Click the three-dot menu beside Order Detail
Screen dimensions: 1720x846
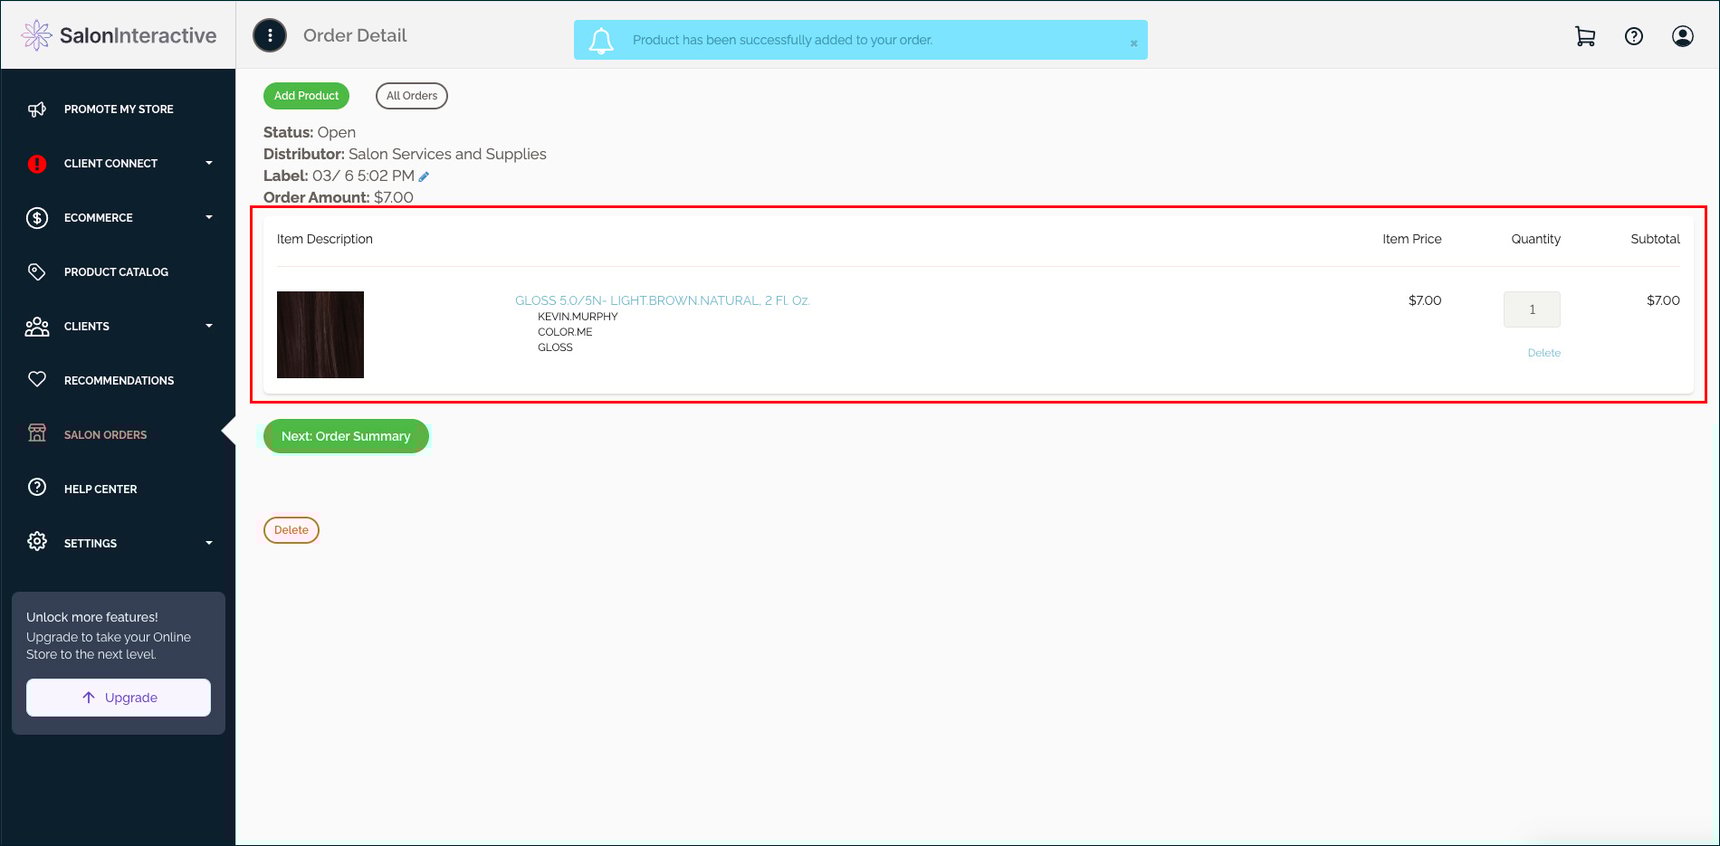270,35
